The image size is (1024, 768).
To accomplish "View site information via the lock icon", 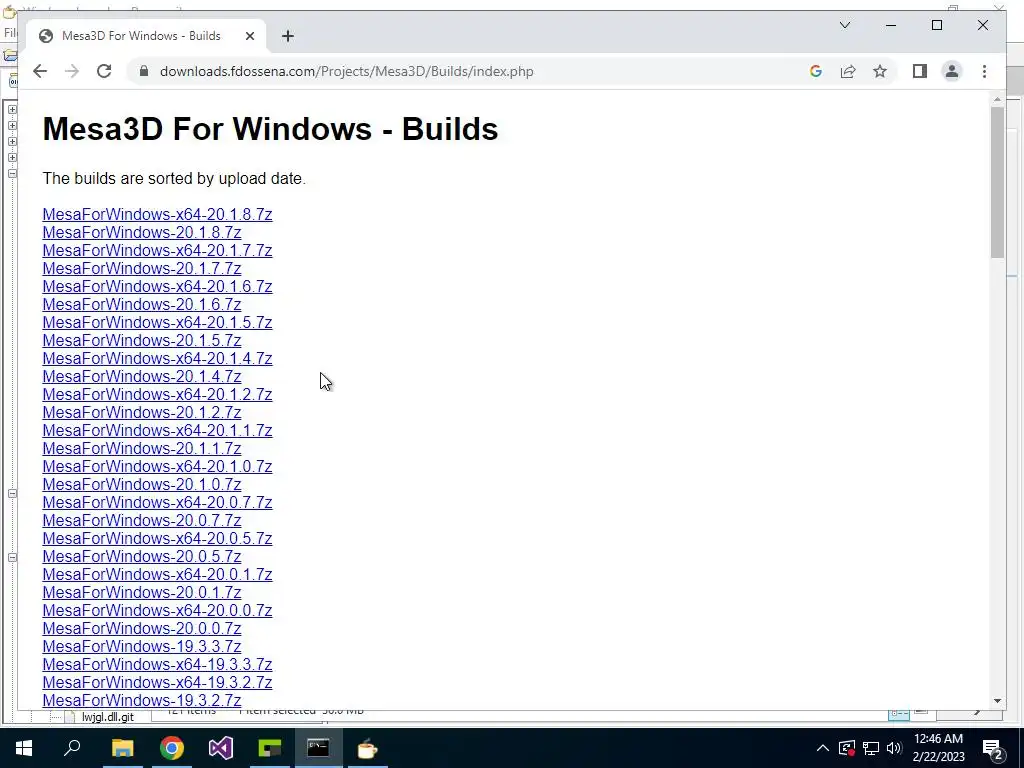I will [144, 71].
